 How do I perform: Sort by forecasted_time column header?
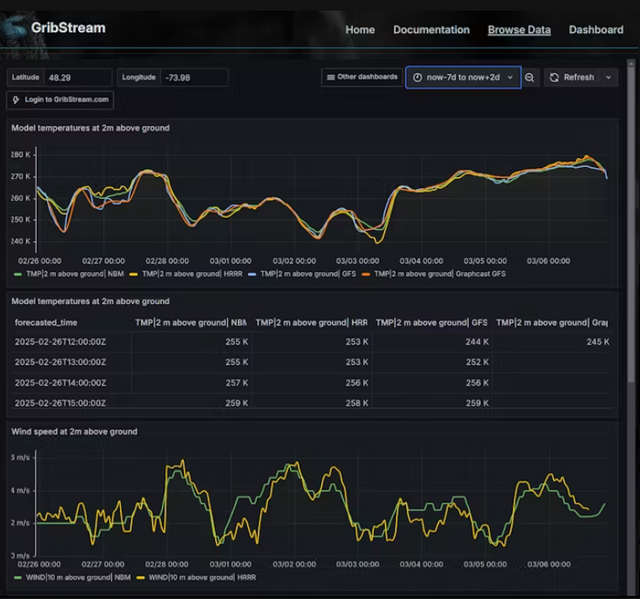pyautogui.click(x=46, y=322)
